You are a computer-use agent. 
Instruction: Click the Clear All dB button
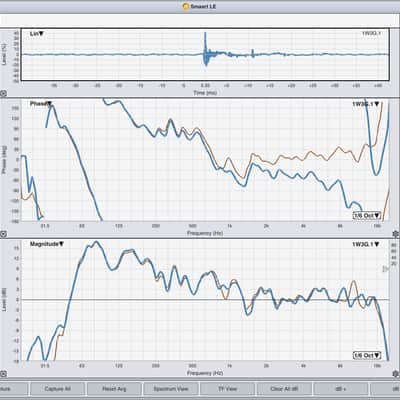(x=284, y=389)
